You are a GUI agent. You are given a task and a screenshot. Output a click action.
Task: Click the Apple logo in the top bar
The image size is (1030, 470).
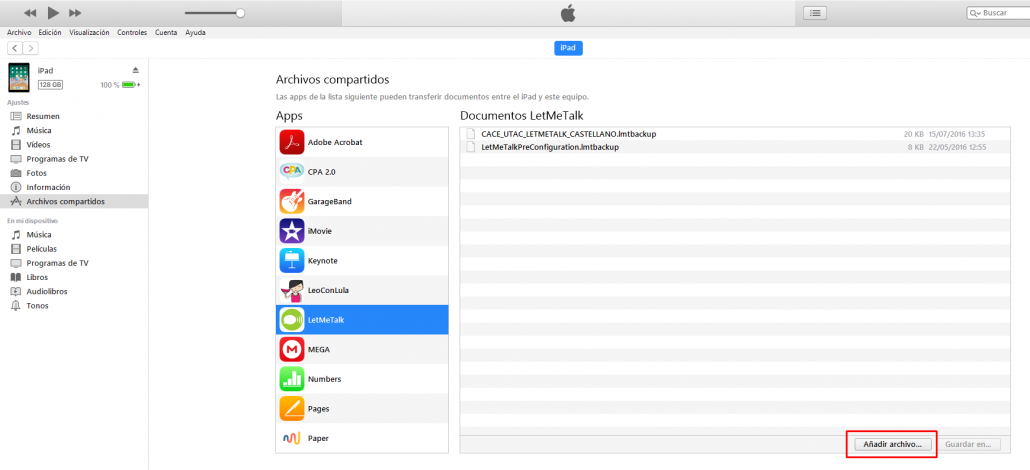(x=568, y=13)
